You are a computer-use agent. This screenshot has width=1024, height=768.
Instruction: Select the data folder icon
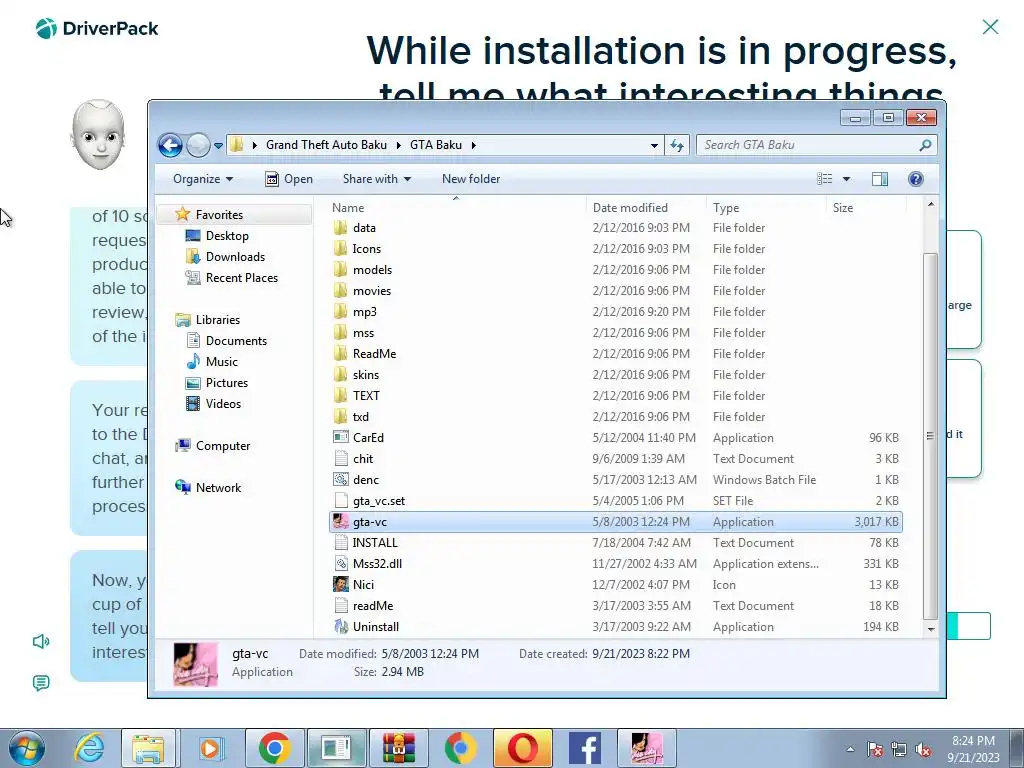coord(340,228)
